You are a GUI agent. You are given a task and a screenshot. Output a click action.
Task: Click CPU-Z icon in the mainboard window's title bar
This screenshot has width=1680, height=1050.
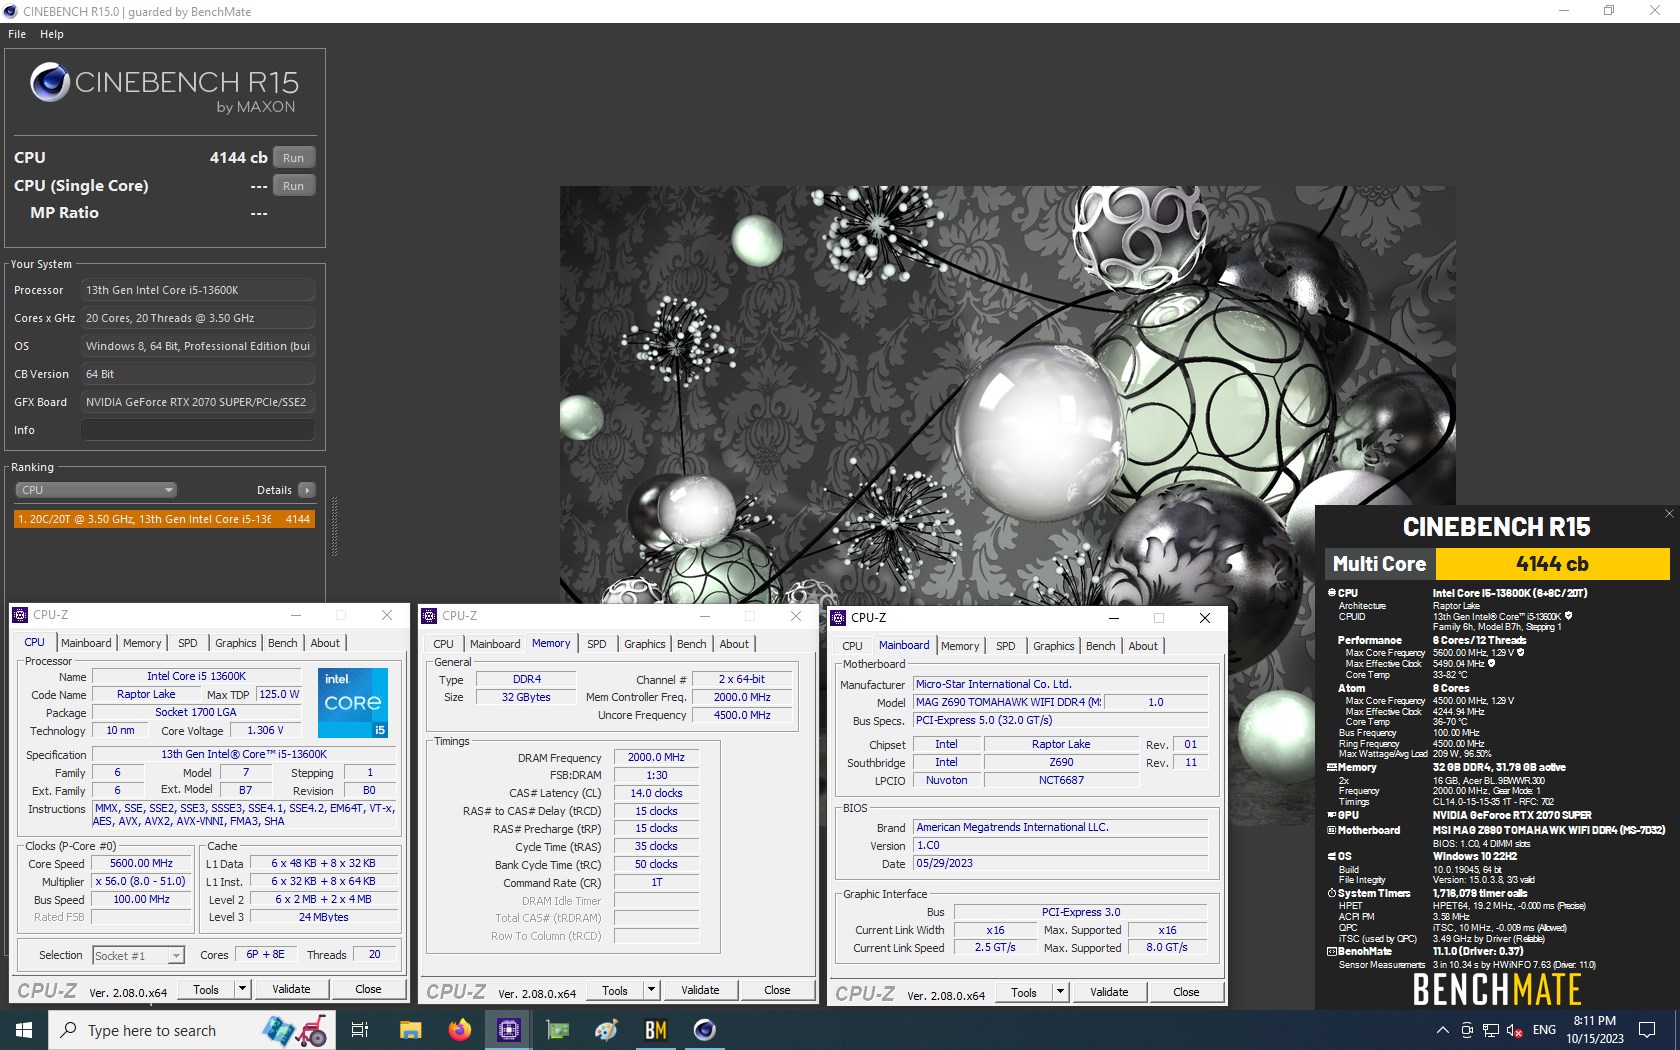click(839, 618)
